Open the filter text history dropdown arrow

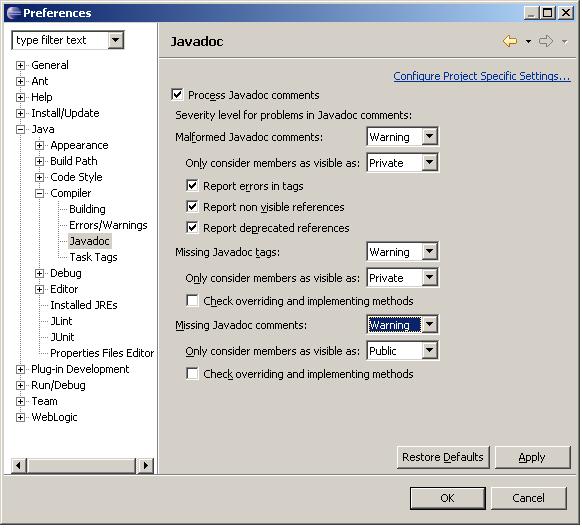pos(116,40)
